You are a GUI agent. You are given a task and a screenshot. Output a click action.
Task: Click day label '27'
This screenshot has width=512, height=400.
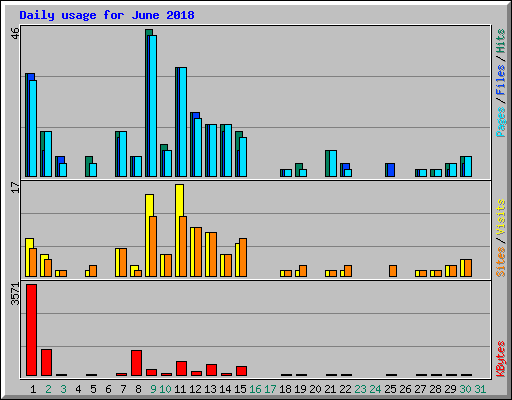coord(420,389)
